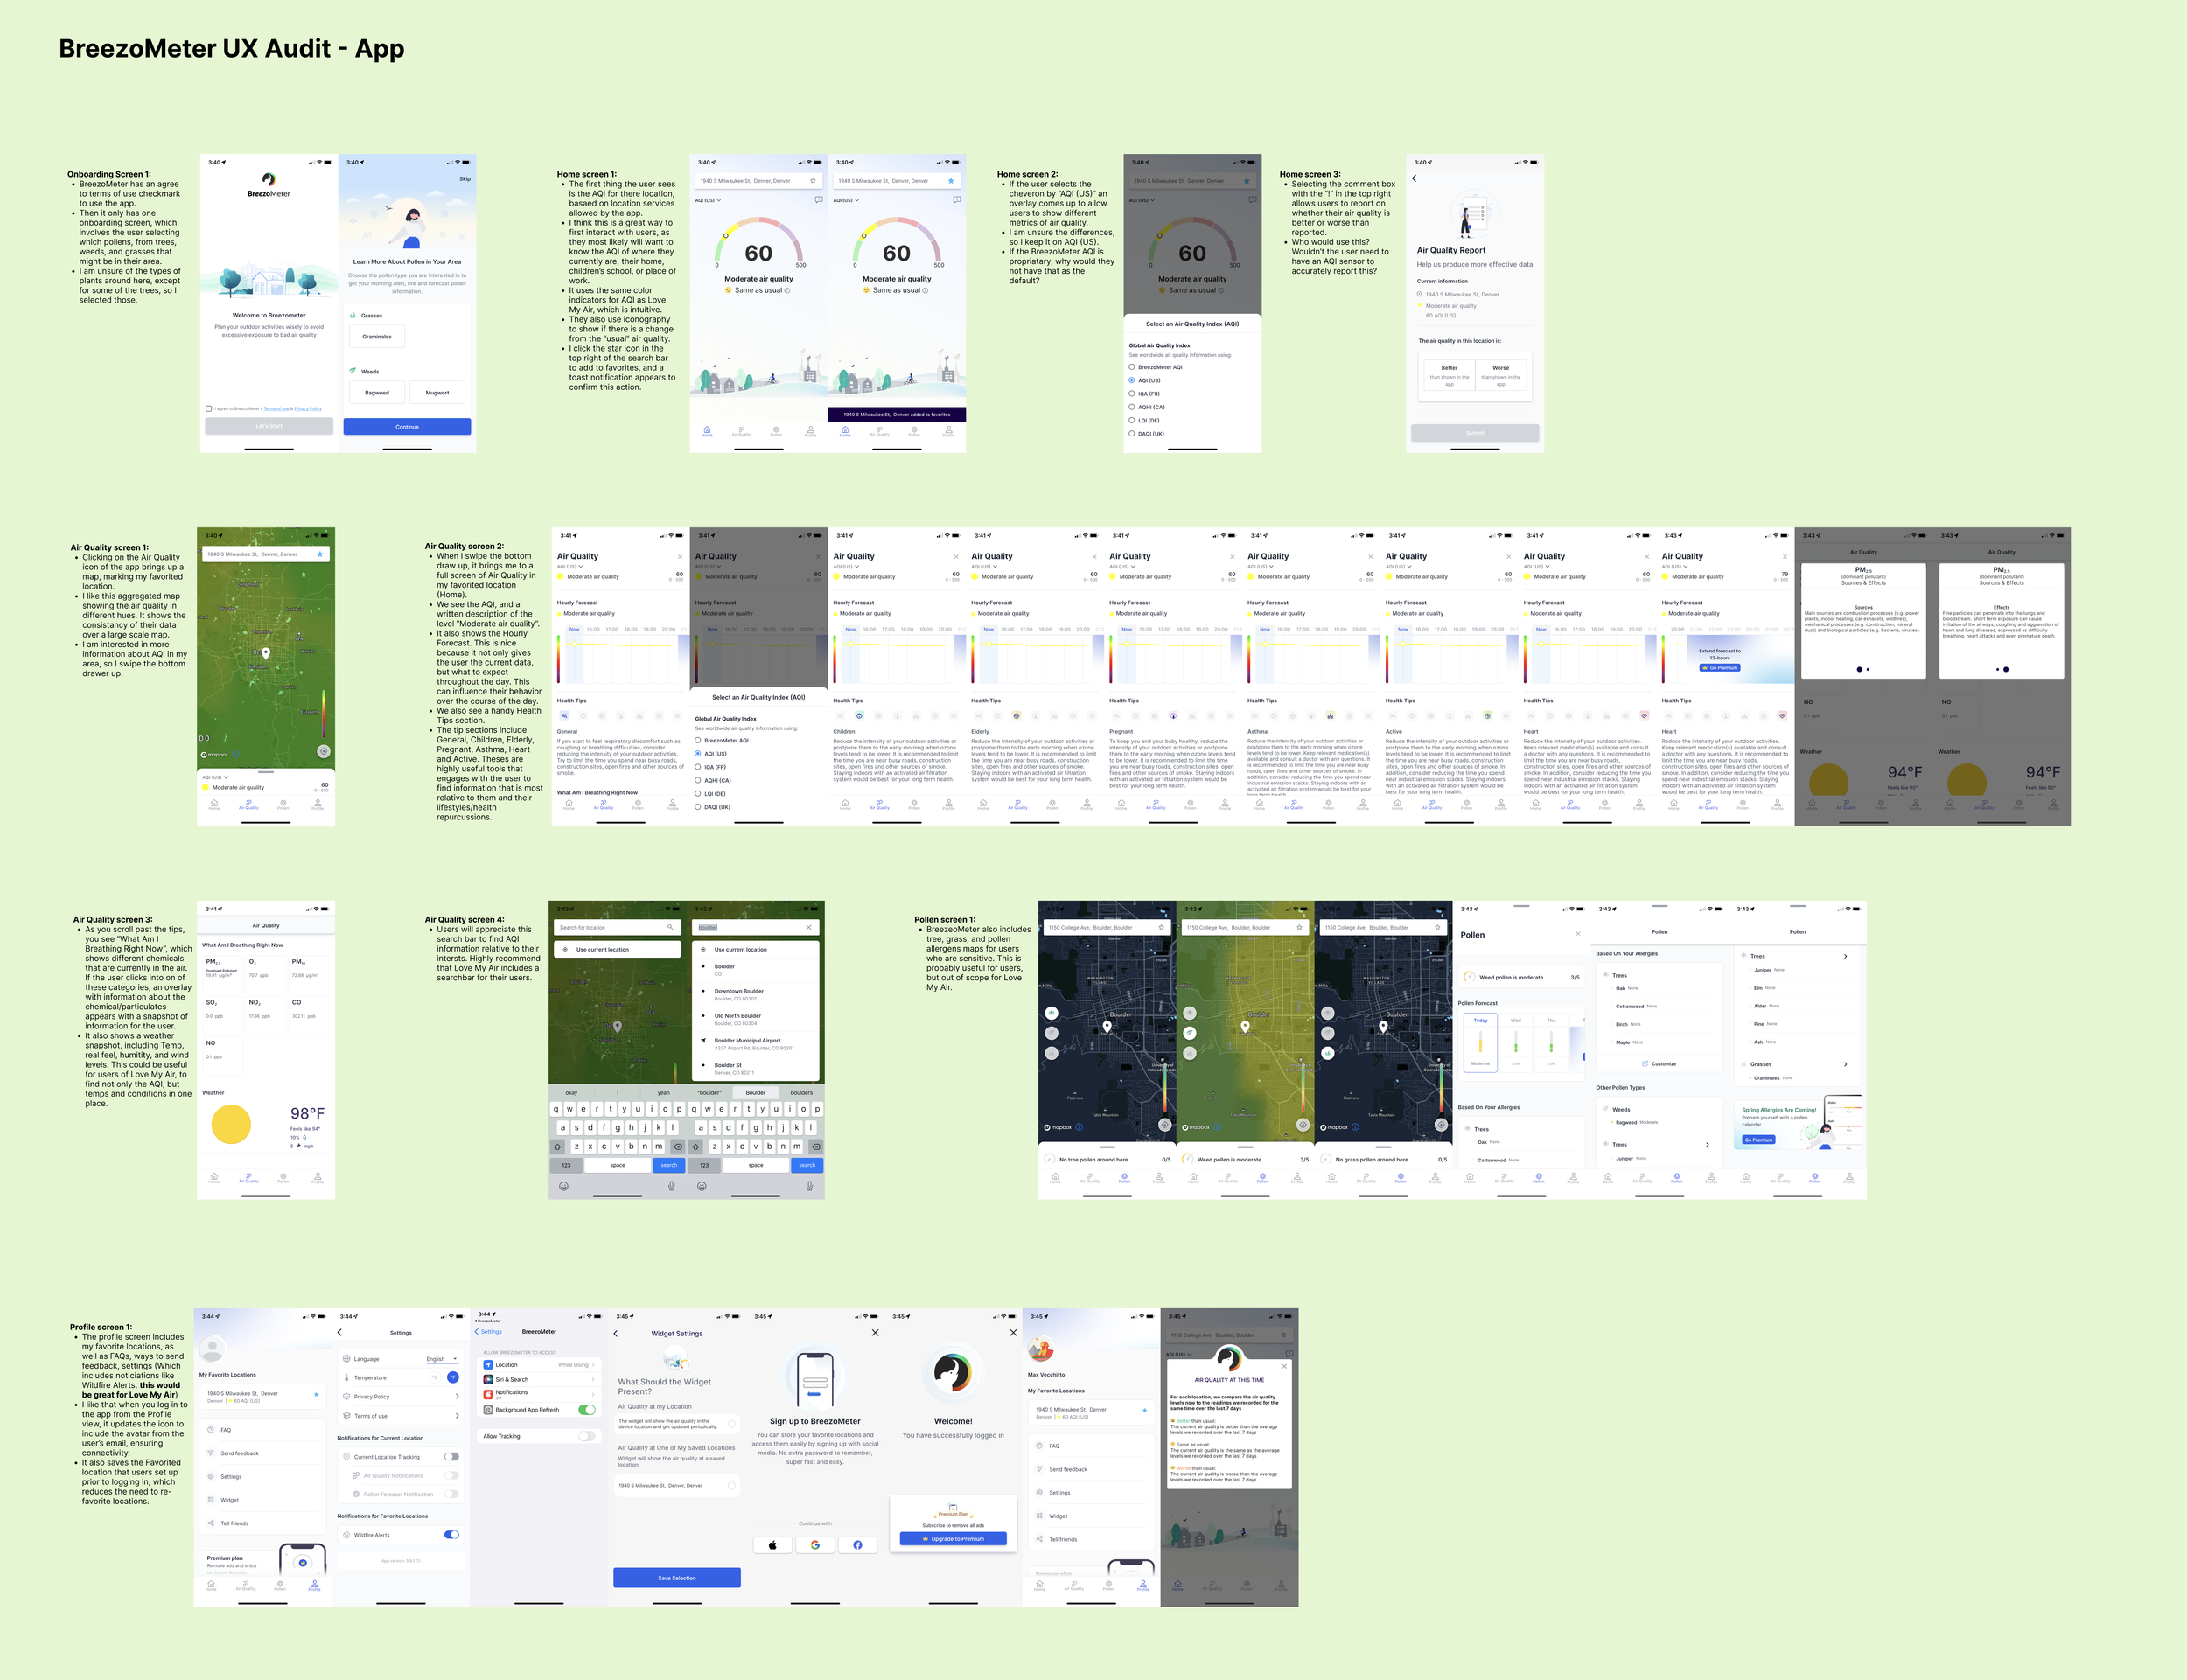The width and height of the screenshot is (2187, 1680).
Task: Tap the Facebook sign-in icon button
Action: pyautogui.click(x=857, y=1545)
